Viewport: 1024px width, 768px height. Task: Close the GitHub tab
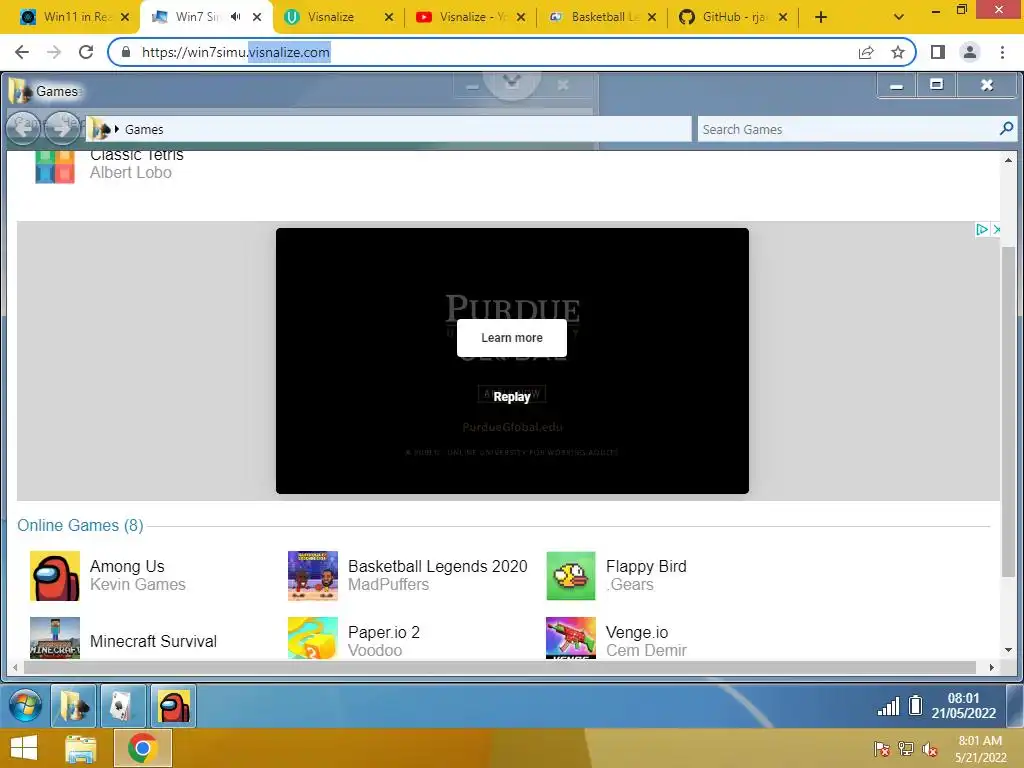[x=783, y=17]
